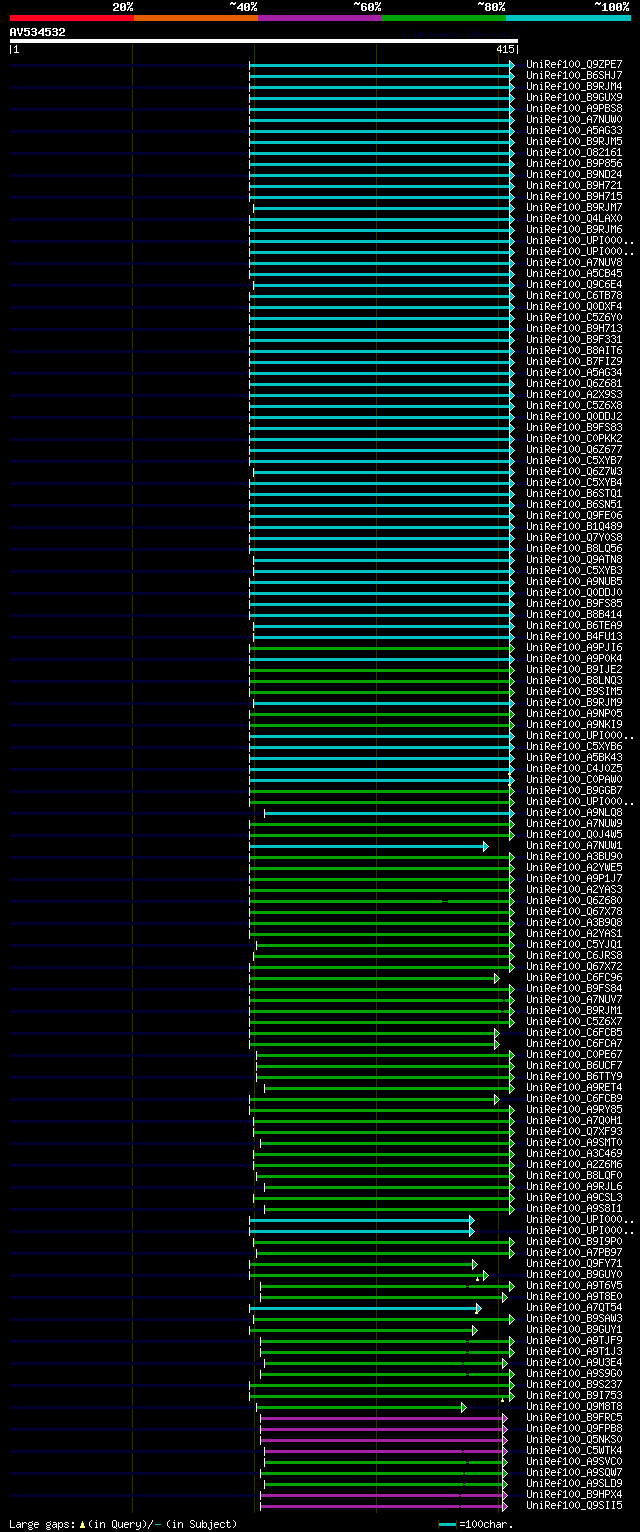Select hit label UniRef100_Q9ATN8
Screen dimensions: 640x1532
[x=574, y=559]
